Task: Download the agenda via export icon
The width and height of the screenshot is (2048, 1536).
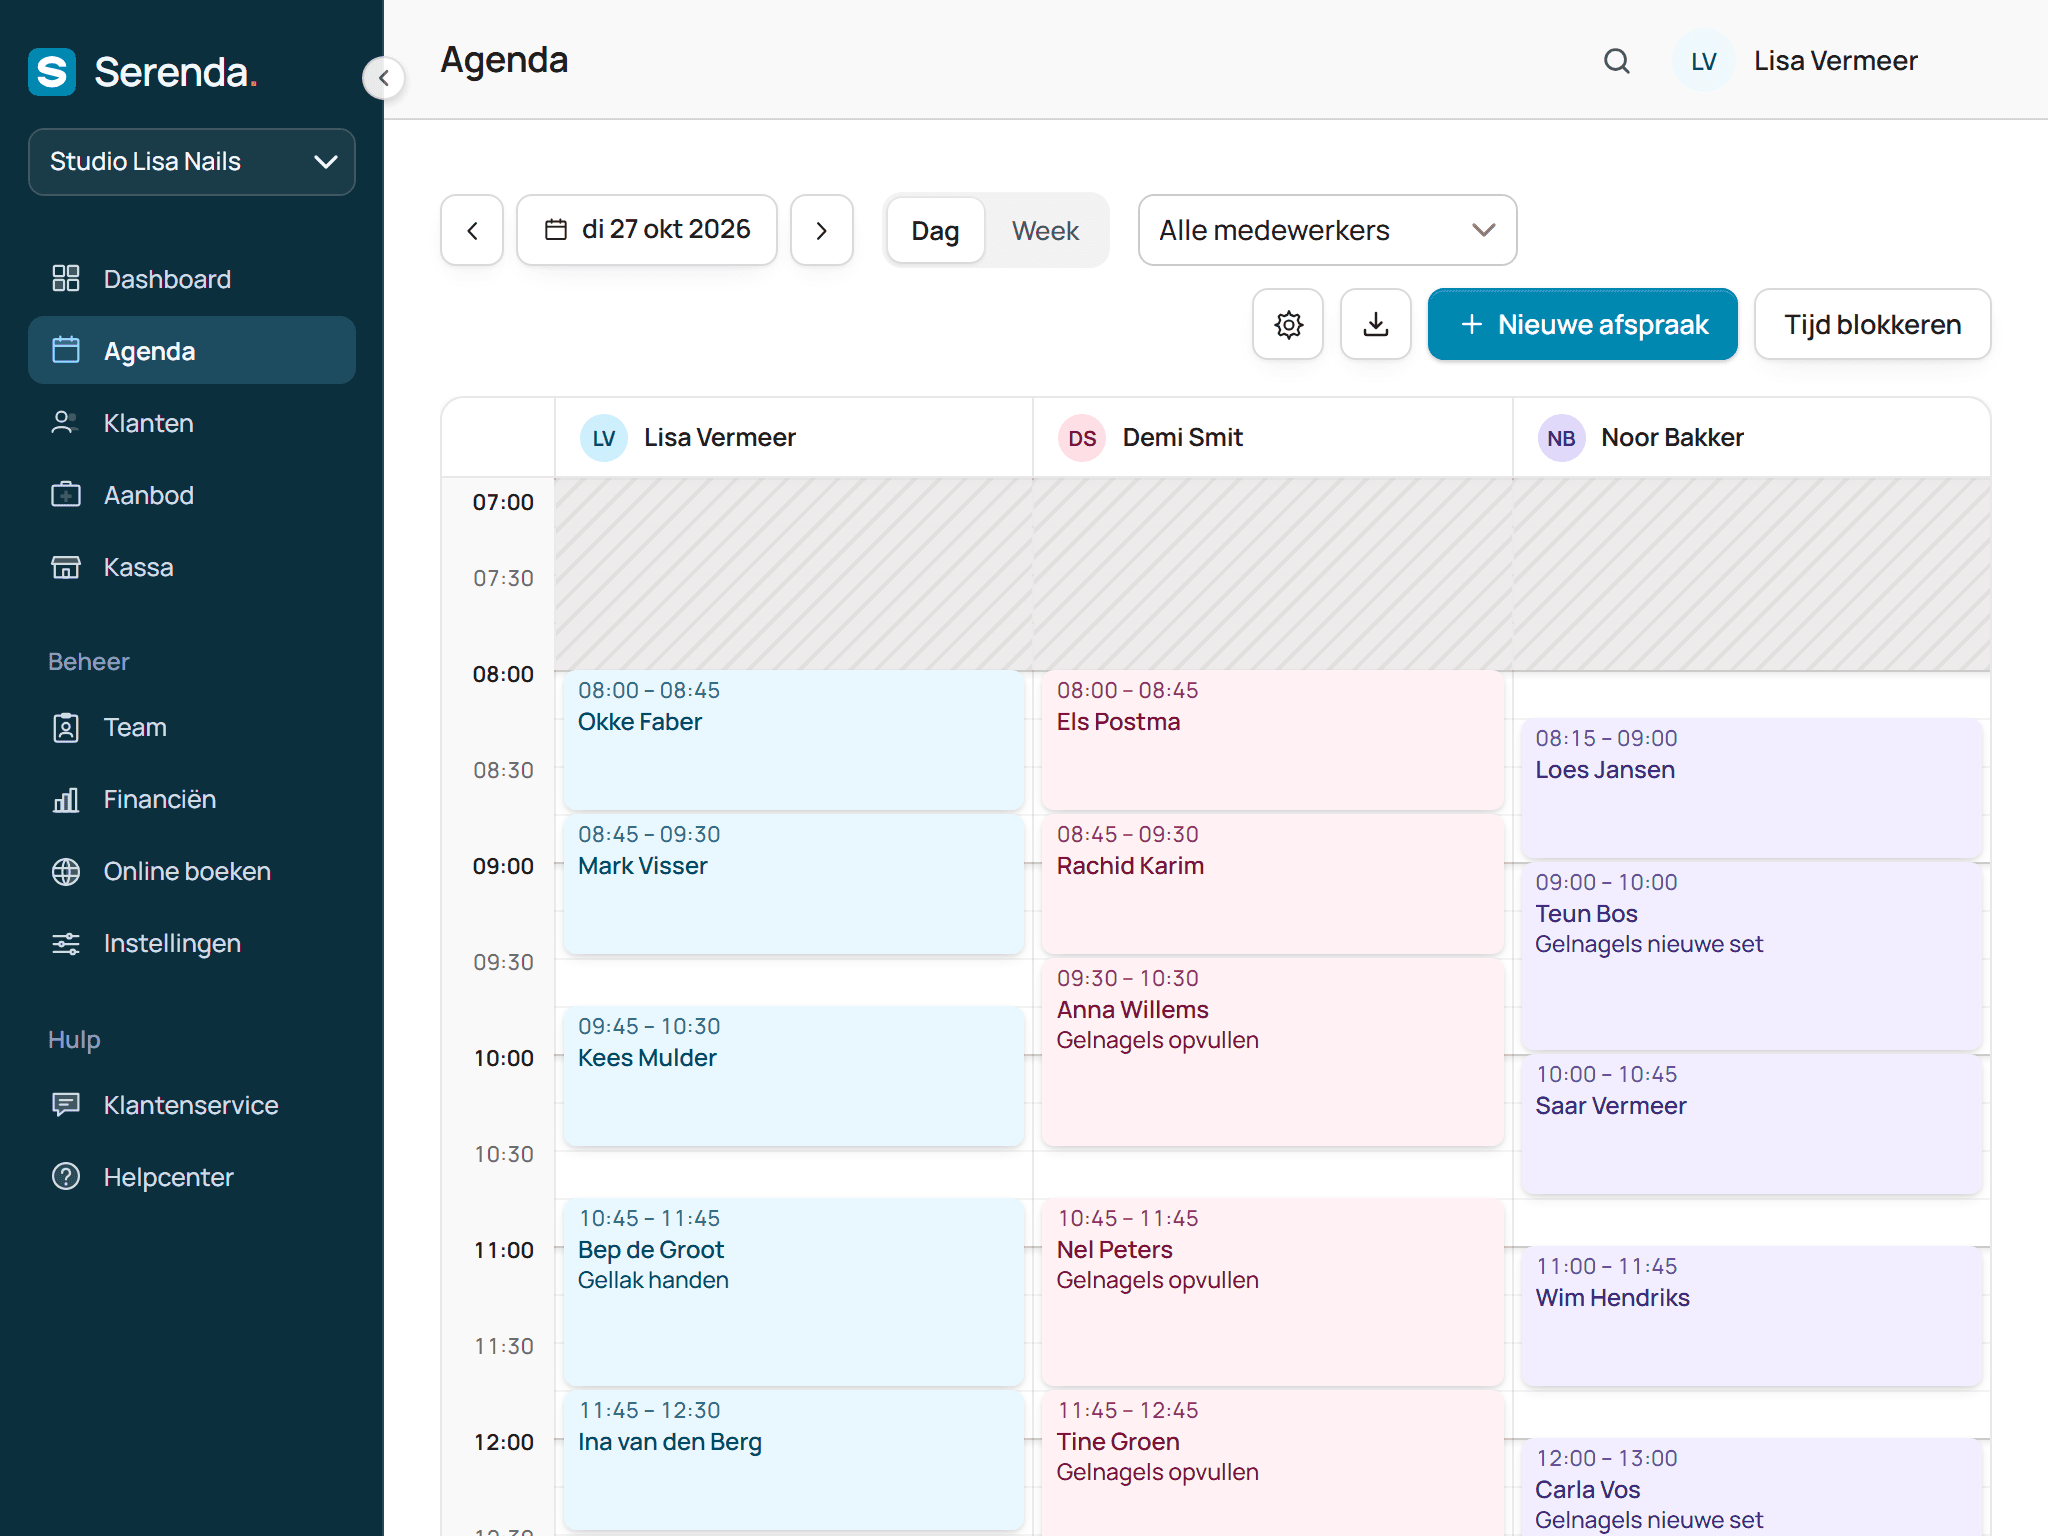Action: [x=1376, y=324]
